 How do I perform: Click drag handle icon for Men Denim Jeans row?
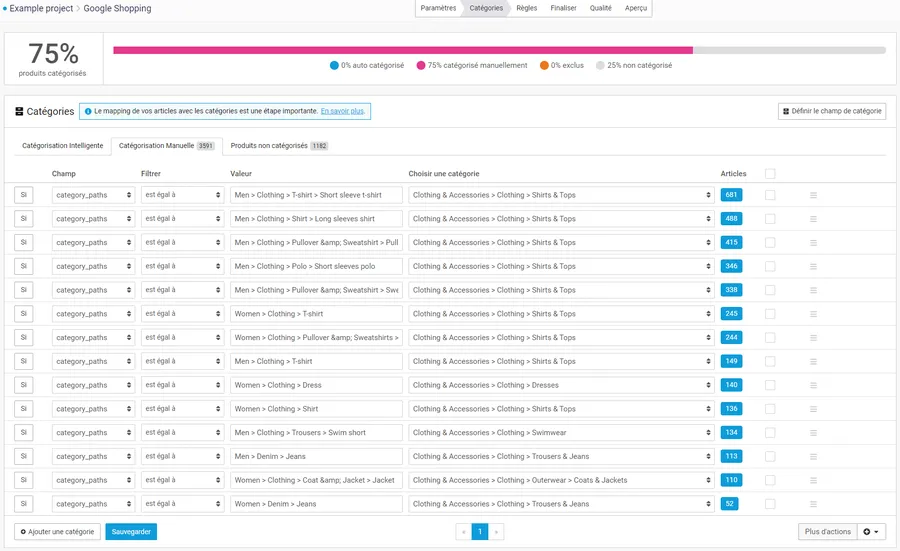pyautogui.click(x=813, y=456)
